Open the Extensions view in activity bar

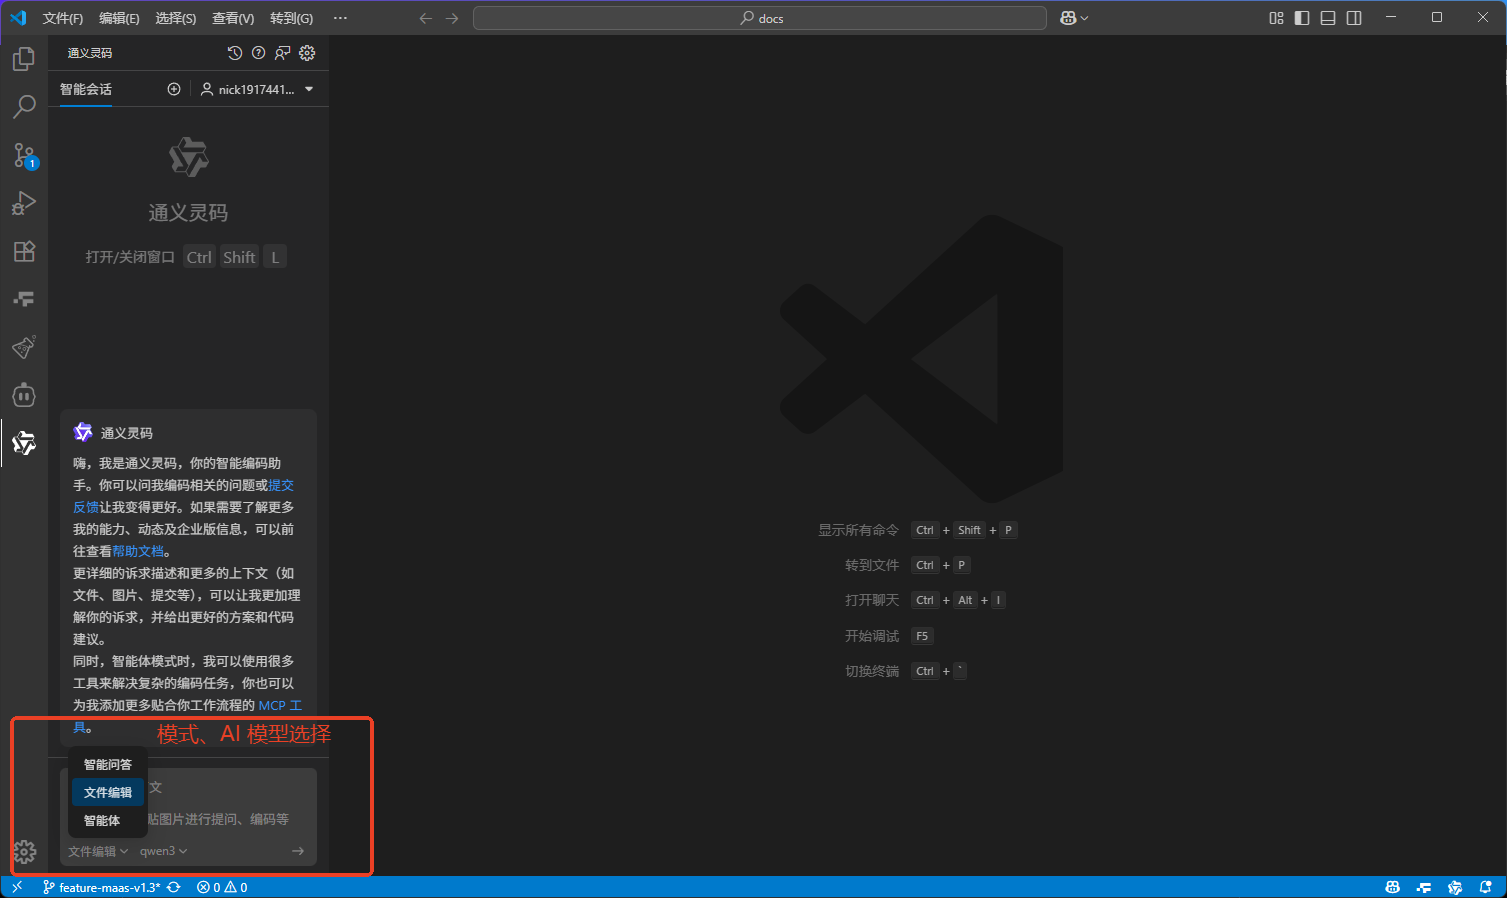tap(24, 251)
